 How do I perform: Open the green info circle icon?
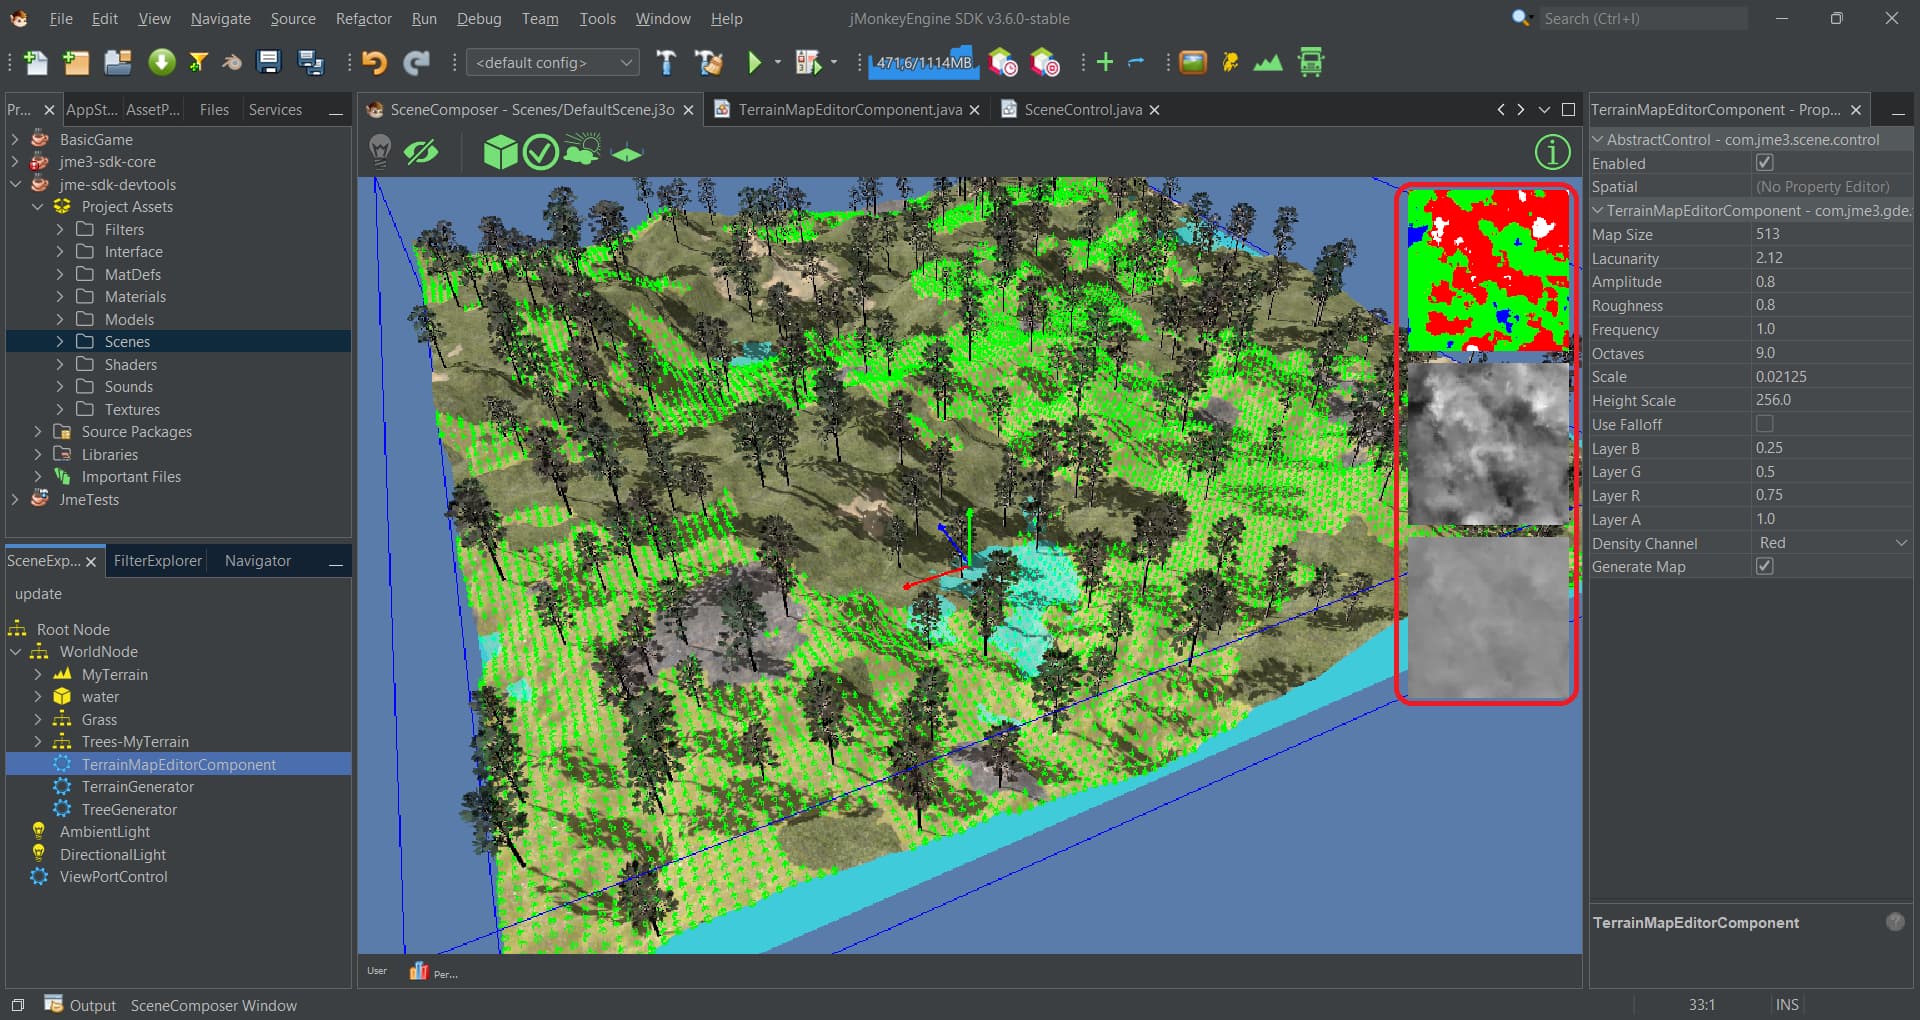point(1552,152)
